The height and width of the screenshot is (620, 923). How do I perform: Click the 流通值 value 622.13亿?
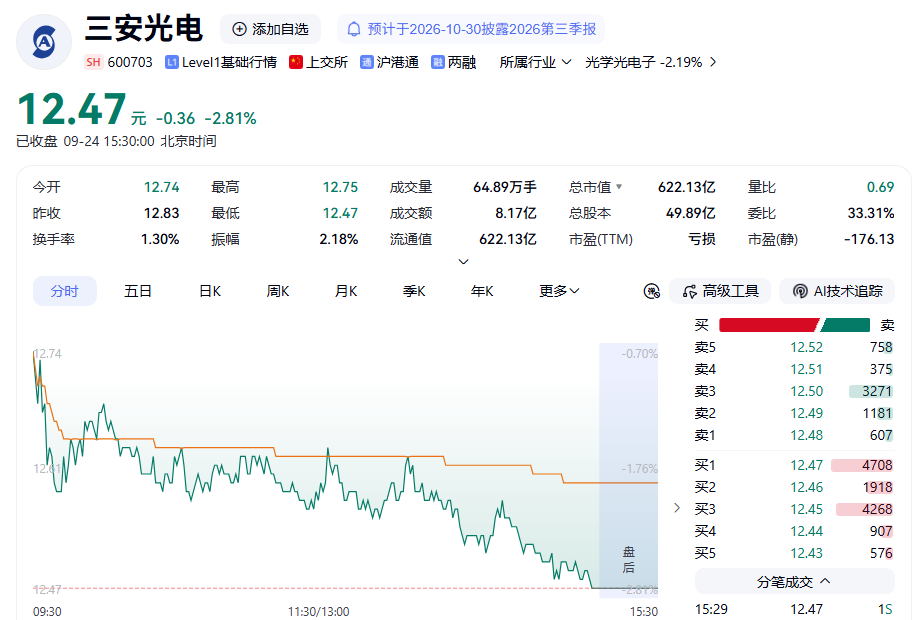pyautogui.click(x=507, y=239)
